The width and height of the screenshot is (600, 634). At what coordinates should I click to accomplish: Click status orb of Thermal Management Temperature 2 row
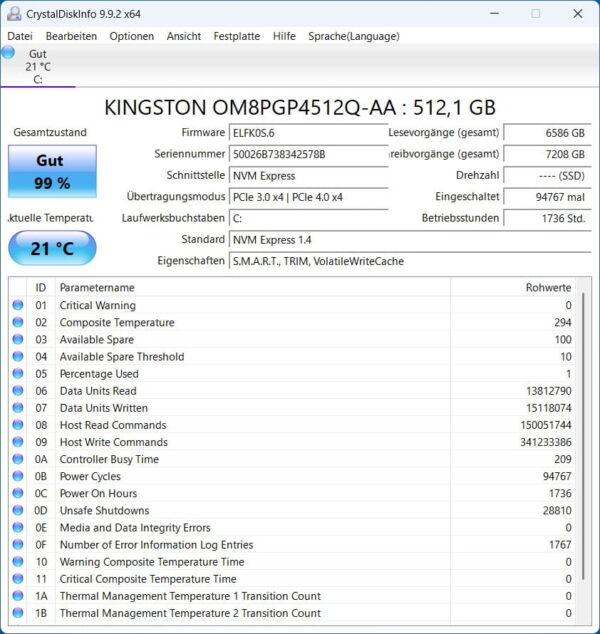point(18,613)
